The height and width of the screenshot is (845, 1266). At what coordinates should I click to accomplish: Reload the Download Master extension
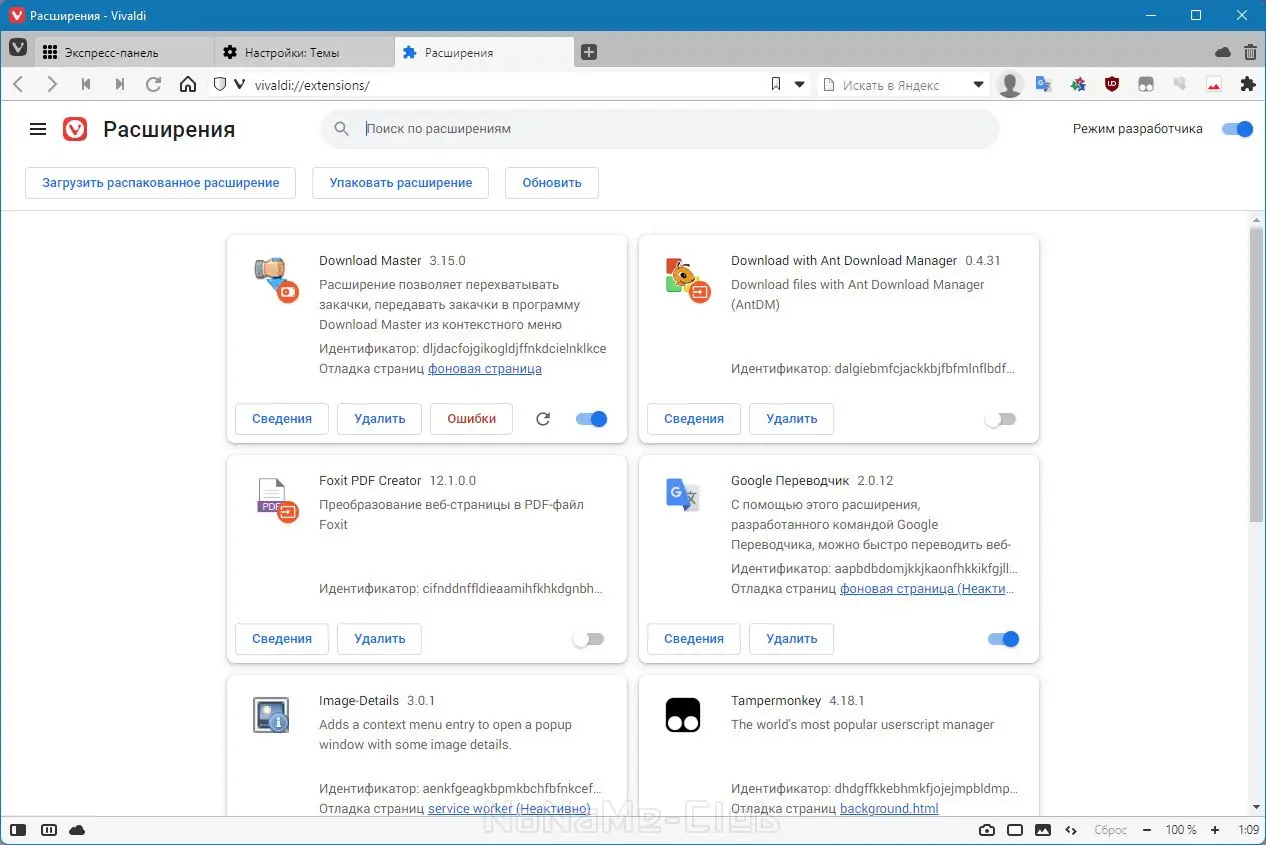pyautogui.click(x=543, y=419)
